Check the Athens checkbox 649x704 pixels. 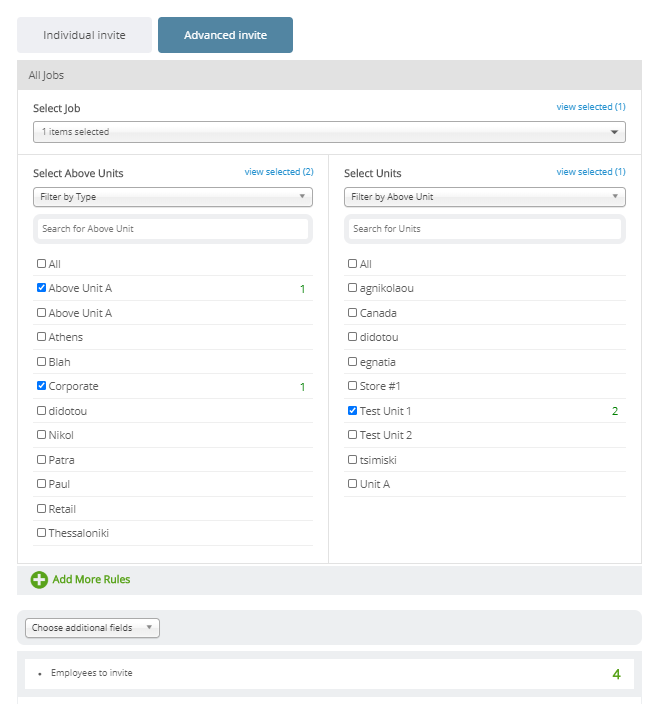coord(41,337)
